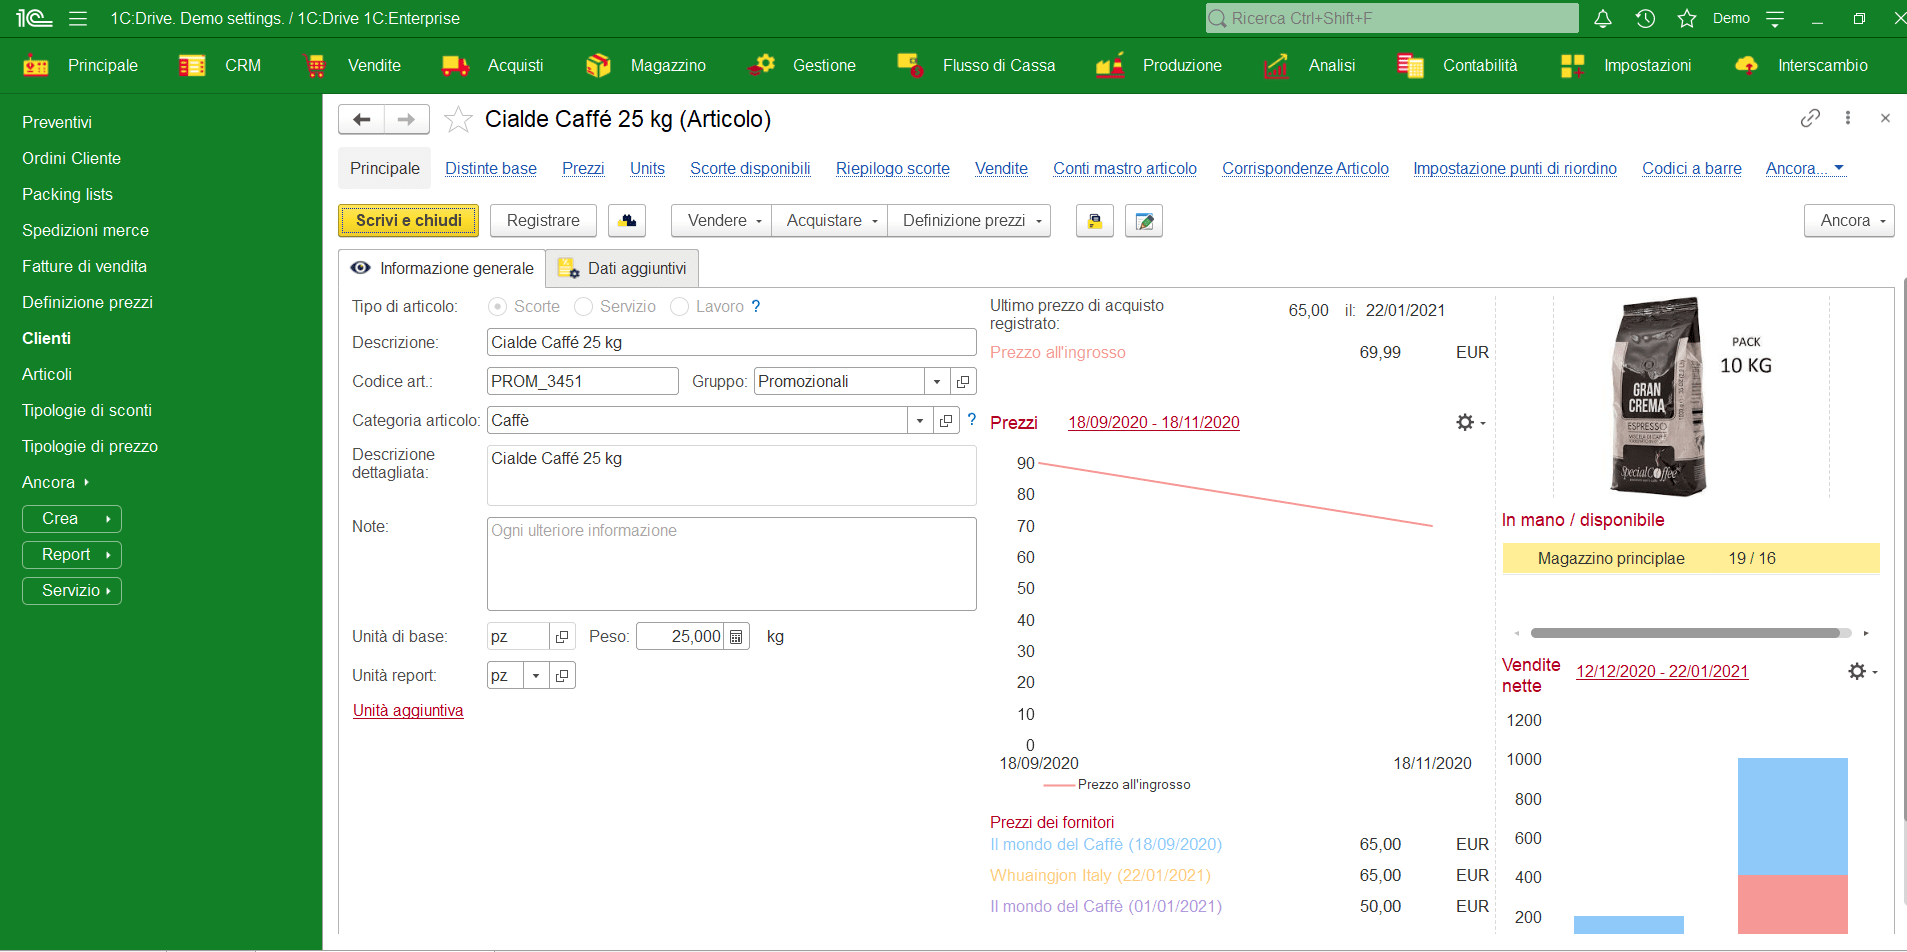Viewport: 1907px width, 952px height.
Task: Click the print icon in article toolbar
Action: point(1095,221)
